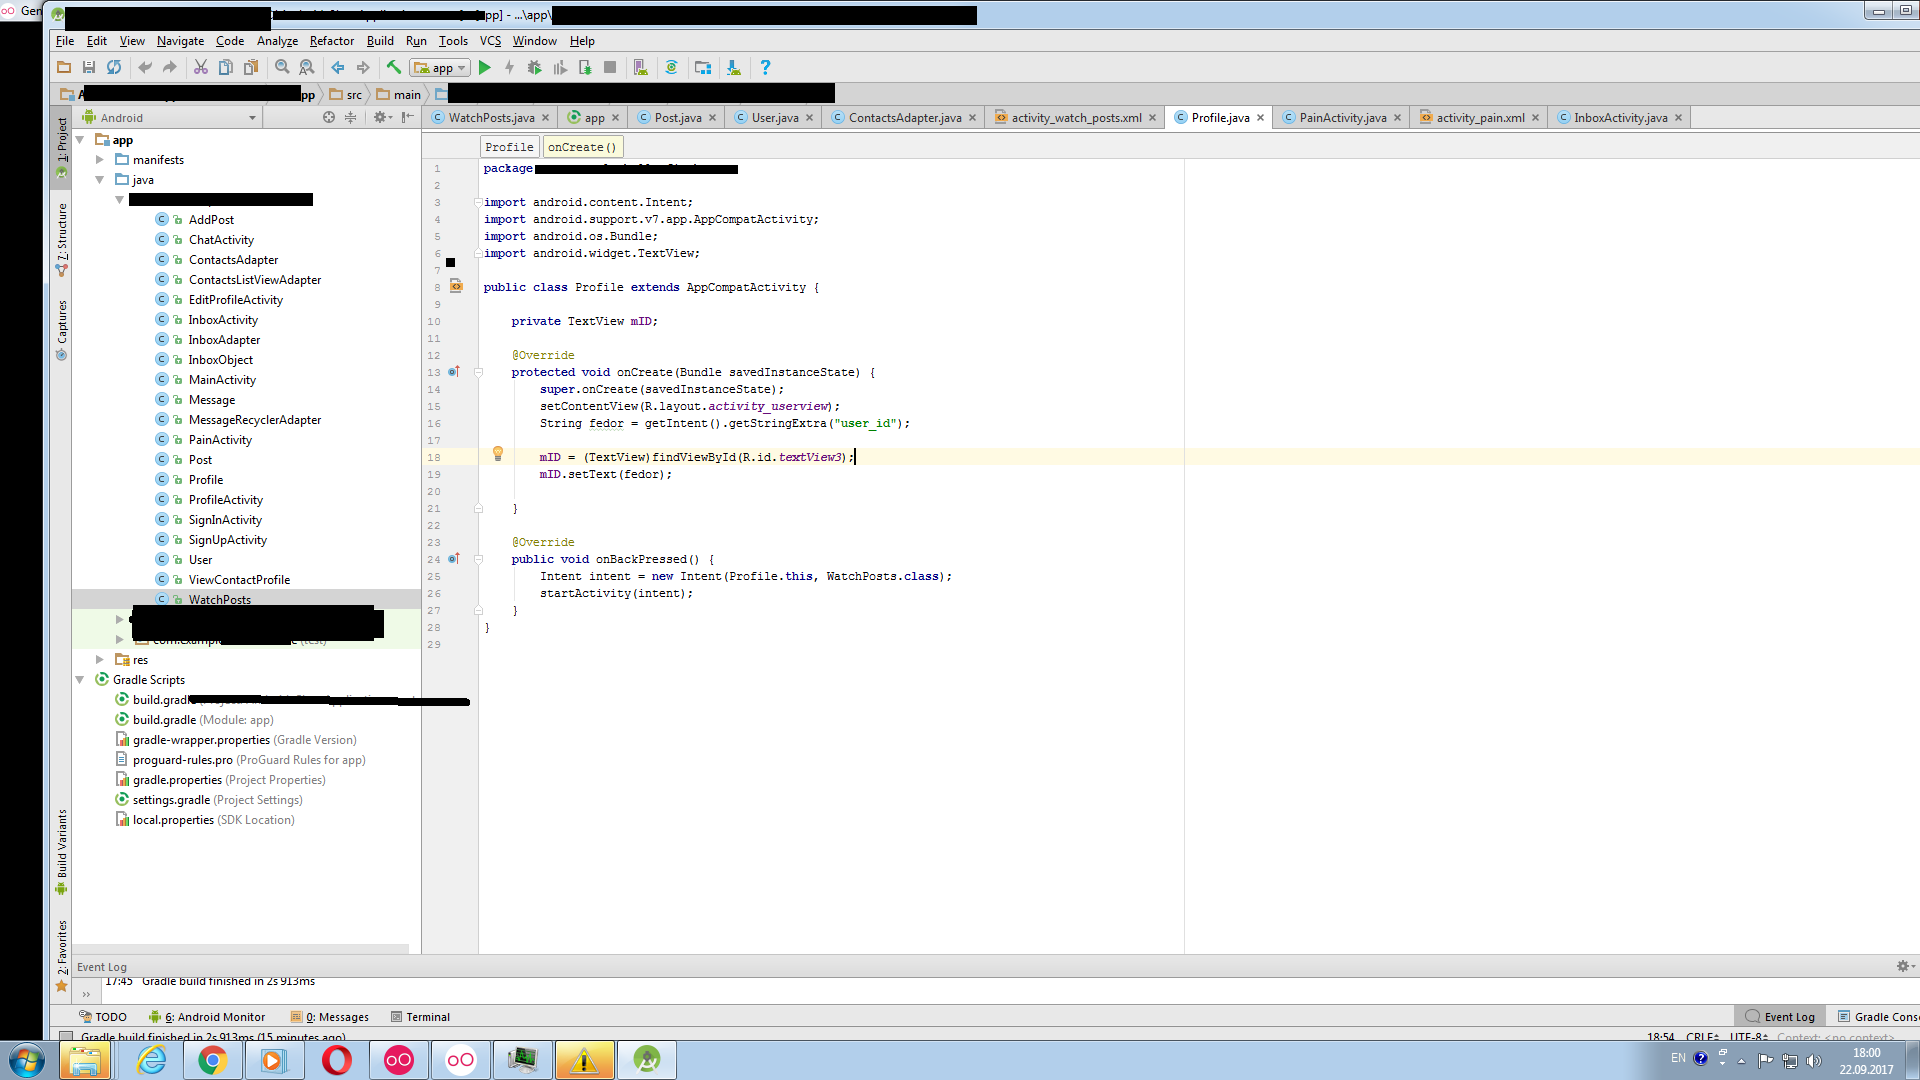The height and width of the screenshot is (1080, 1920).
Task: Open the File menu
Action: click(65, 41)
